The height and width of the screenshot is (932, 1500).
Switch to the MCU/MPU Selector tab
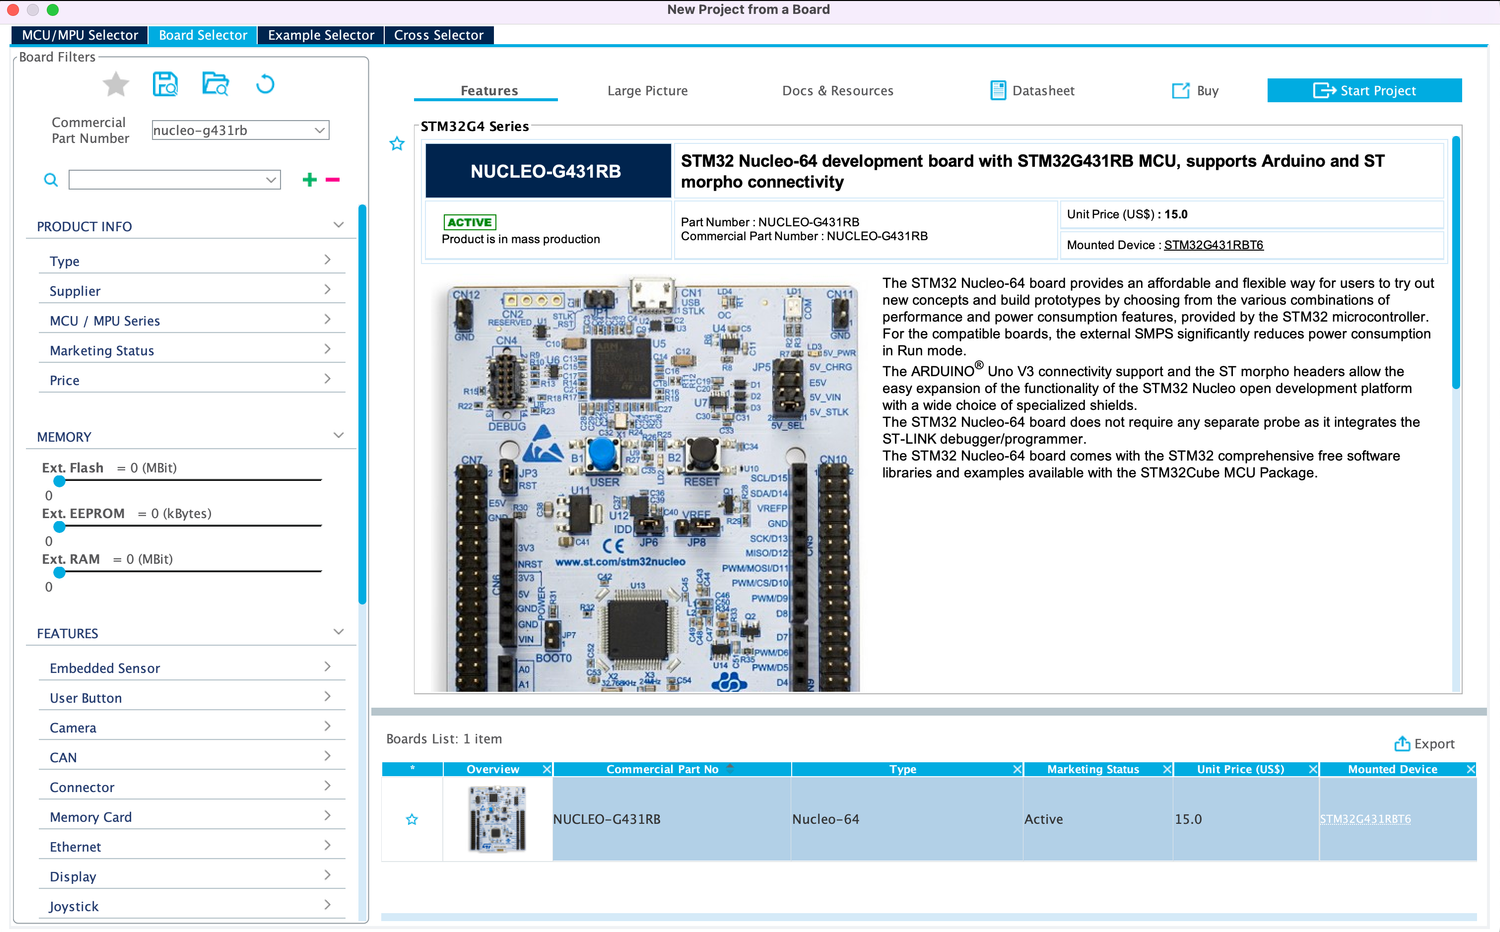tap(80, 35)
